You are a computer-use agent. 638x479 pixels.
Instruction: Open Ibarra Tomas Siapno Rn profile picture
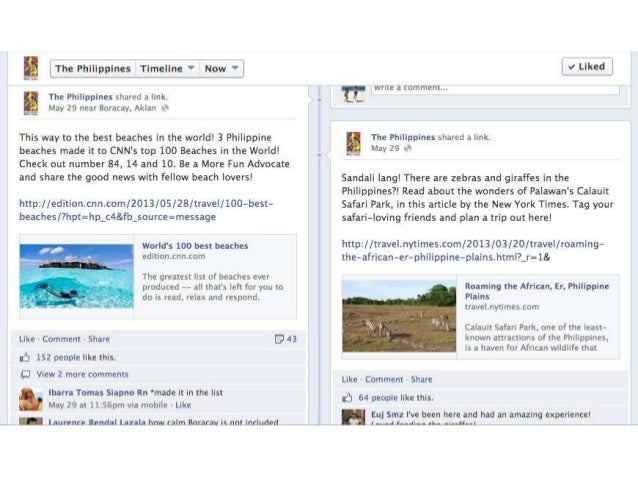[x=31, y=399]
